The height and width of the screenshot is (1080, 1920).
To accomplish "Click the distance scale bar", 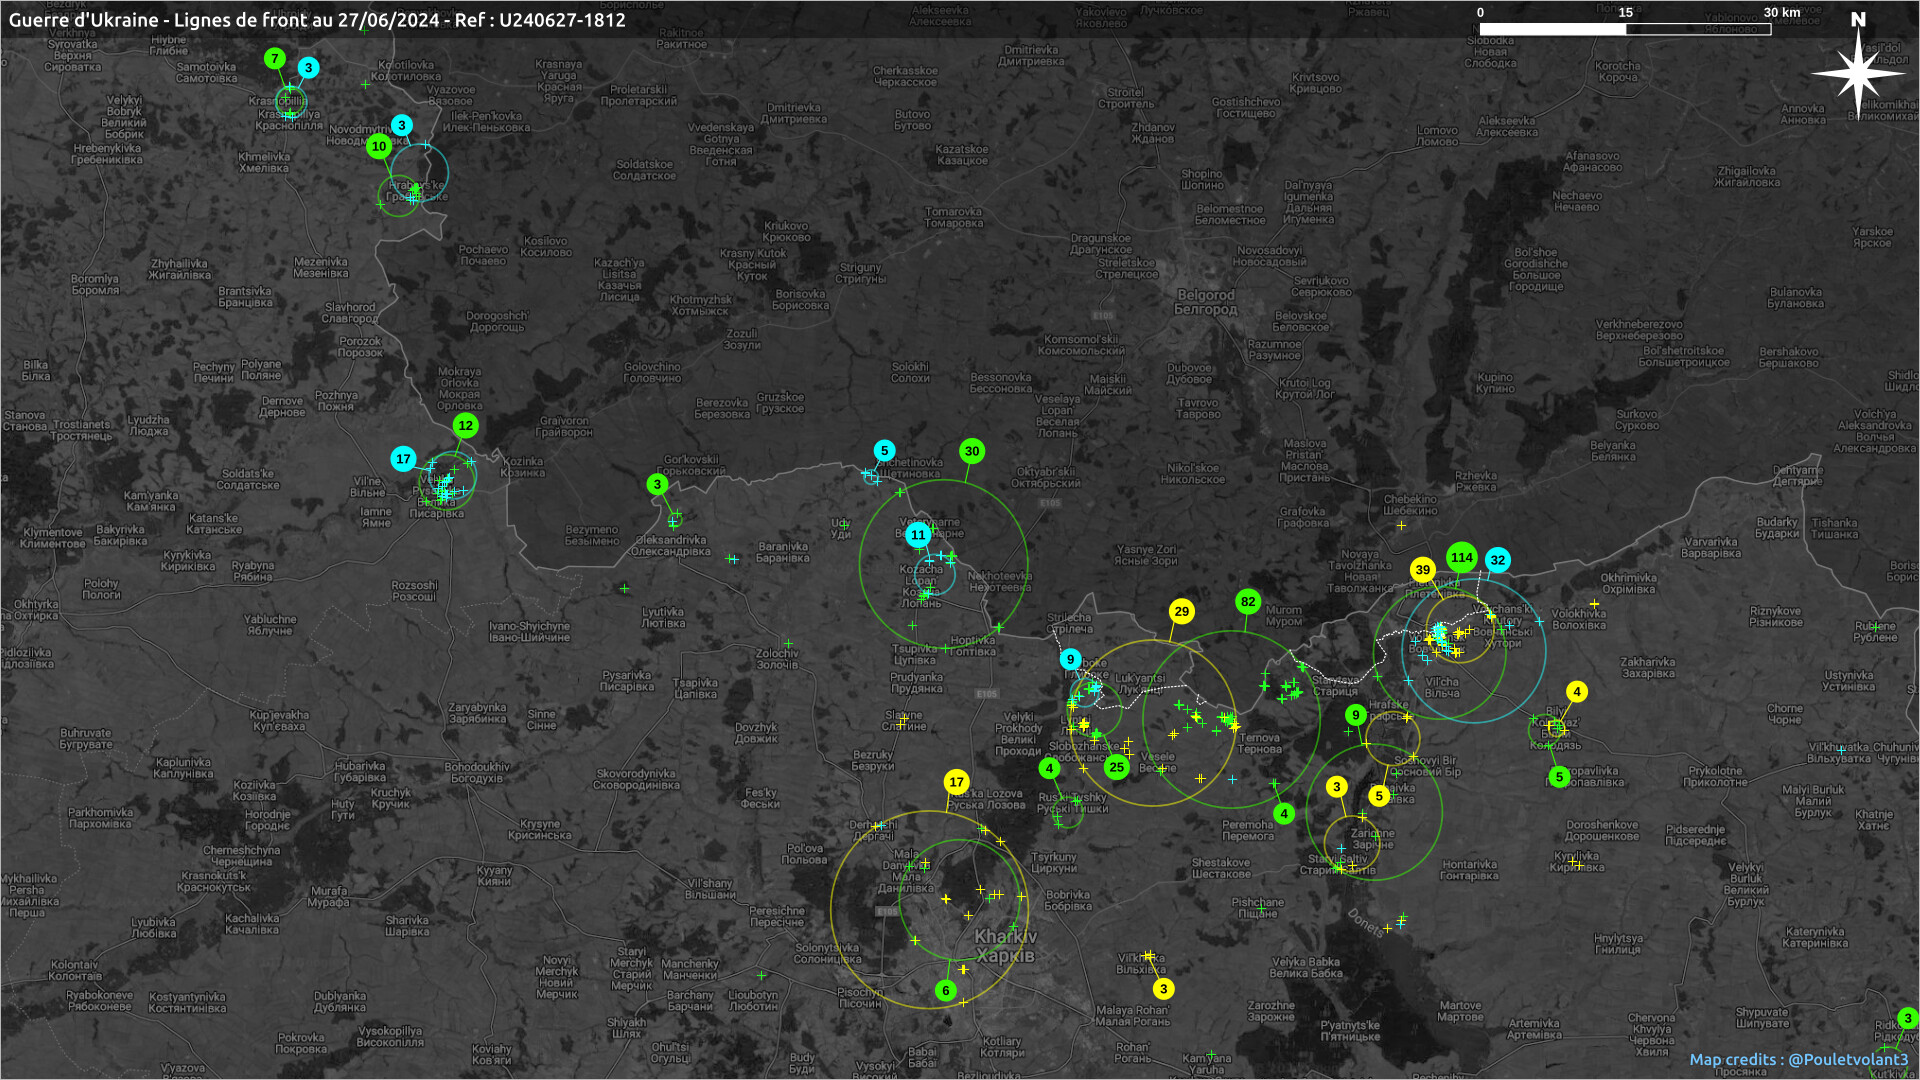I will tap(1625, 29).
